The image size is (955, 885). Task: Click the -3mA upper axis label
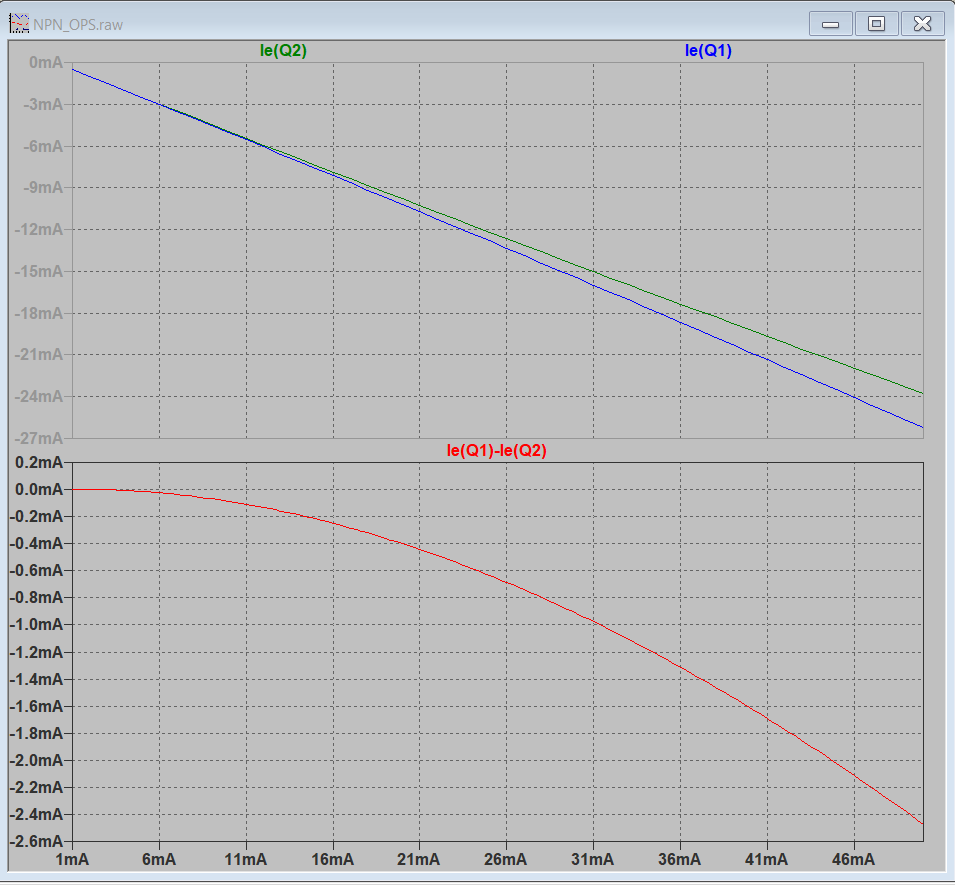43,104
